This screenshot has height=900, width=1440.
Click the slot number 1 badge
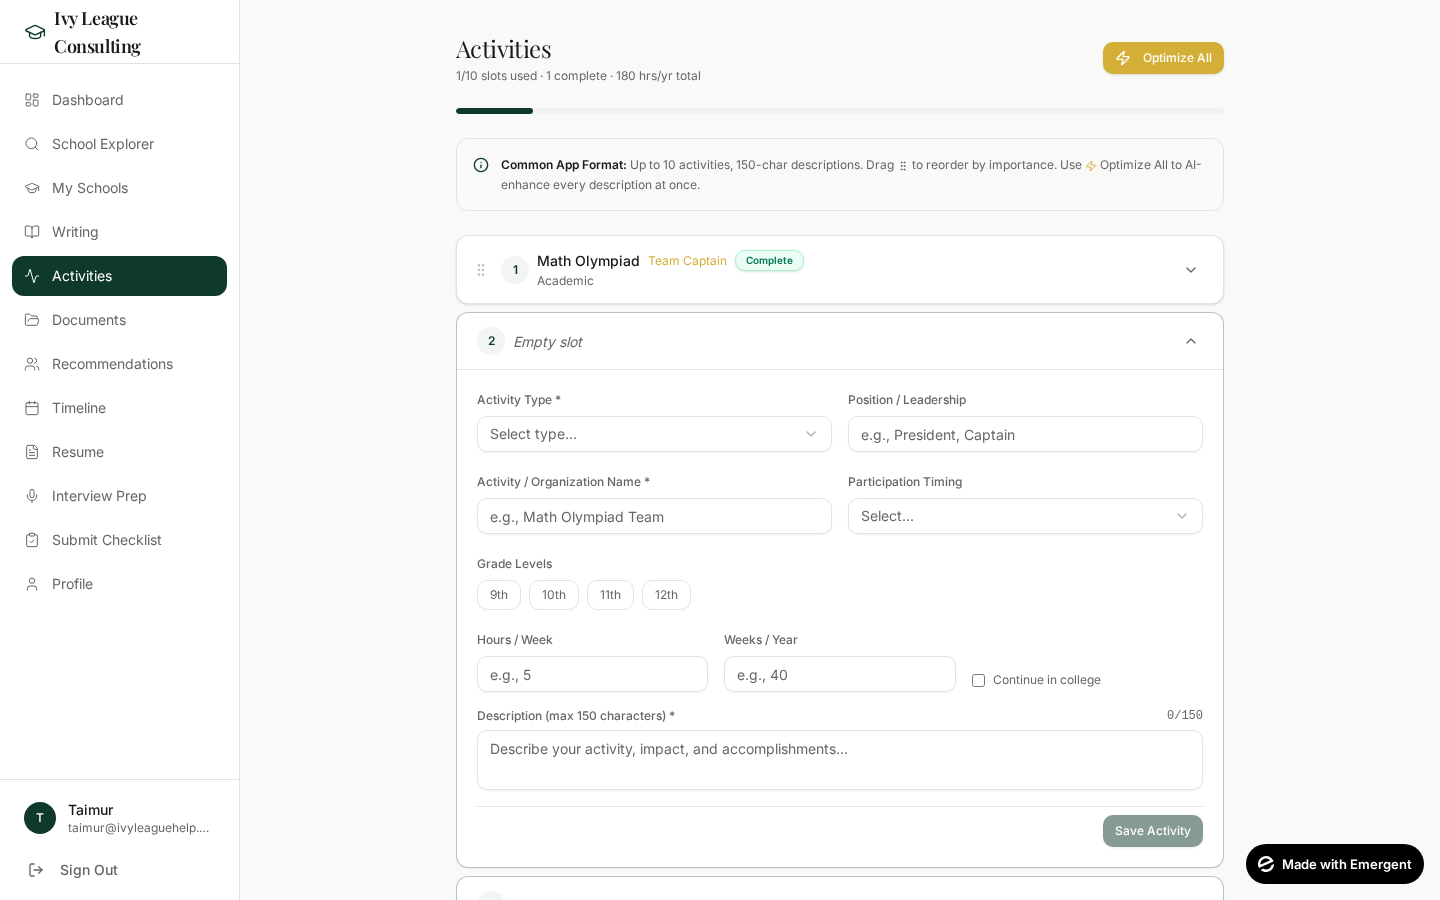pos(515,270)
